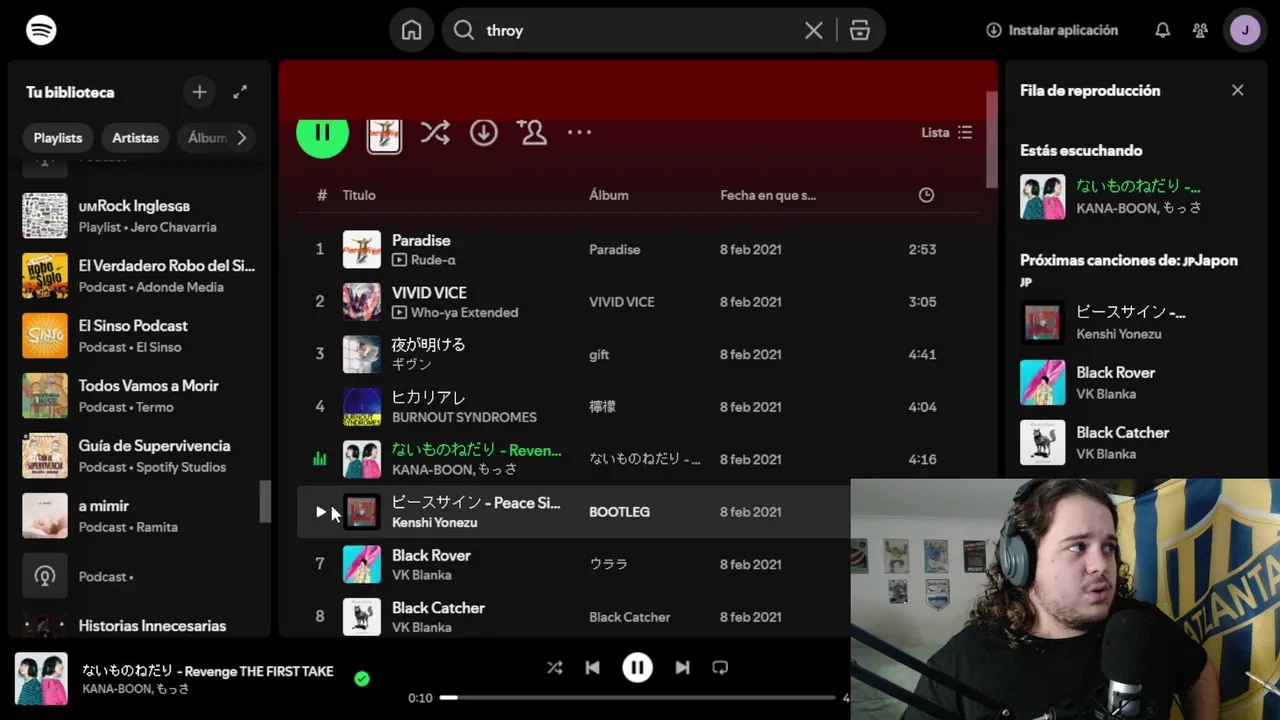The image size is (1280, 720).
Task: Create a new playlist with plus button
Action: [199, 92]
